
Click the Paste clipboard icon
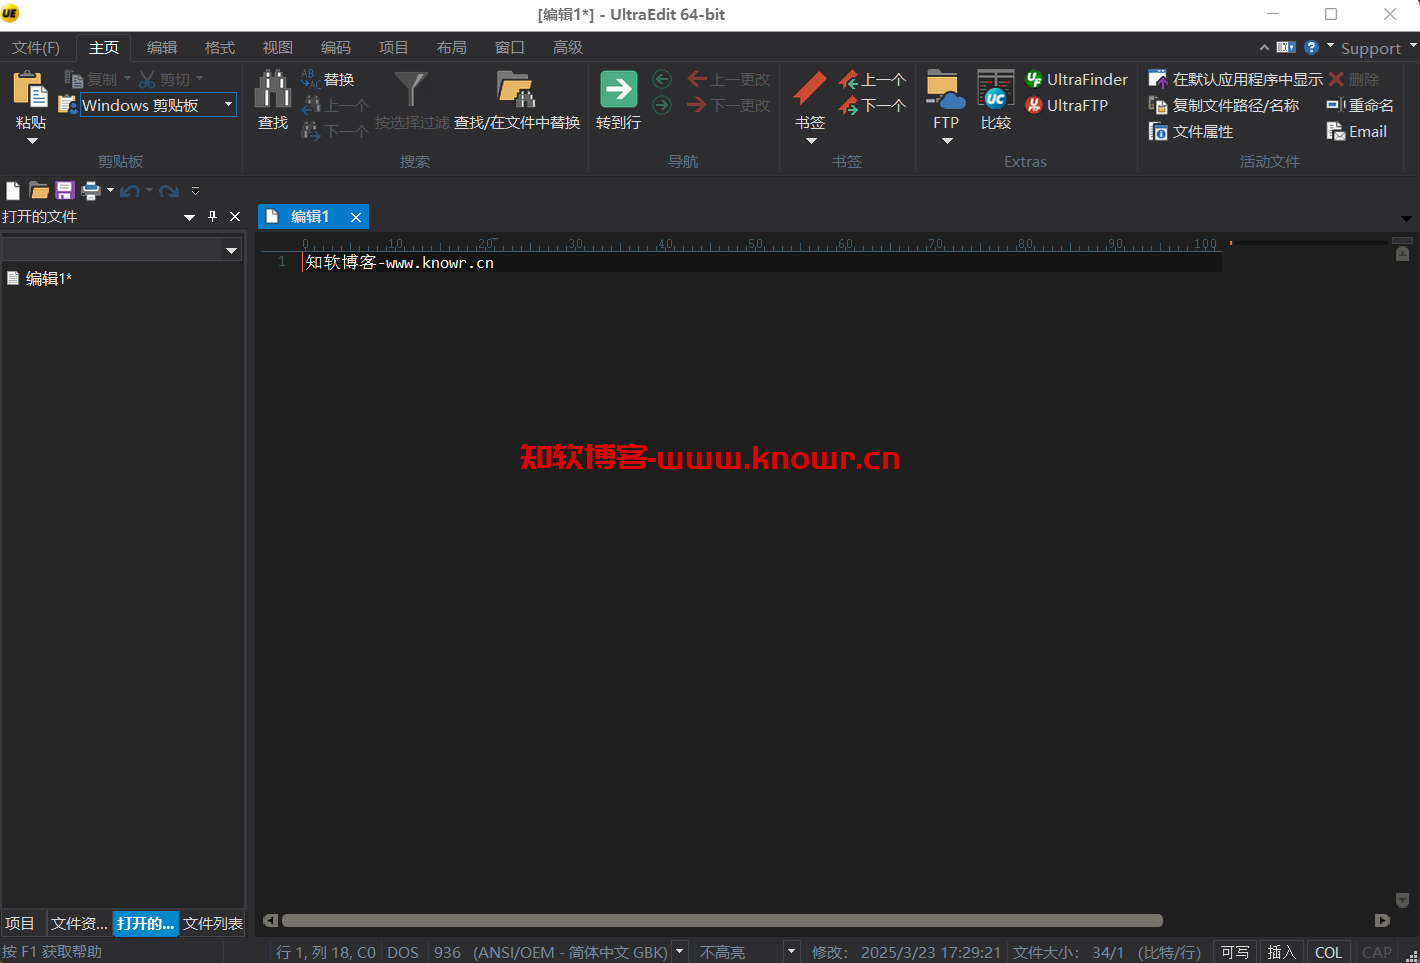[30, 89]
